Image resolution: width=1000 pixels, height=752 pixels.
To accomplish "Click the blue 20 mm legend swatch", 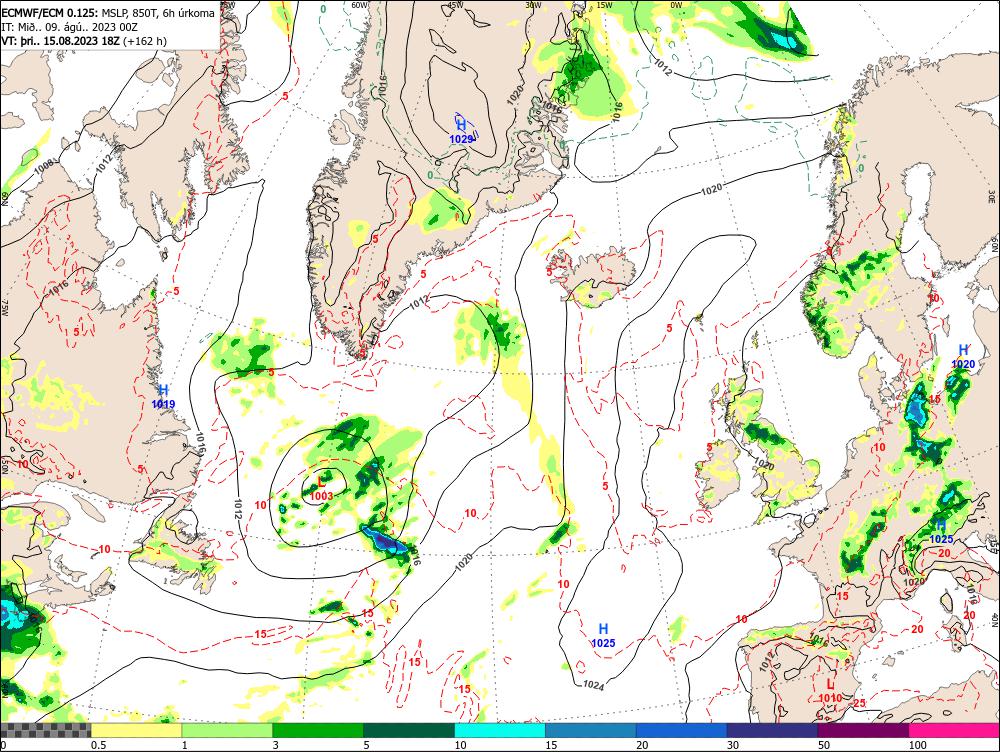I will (682, 730).
